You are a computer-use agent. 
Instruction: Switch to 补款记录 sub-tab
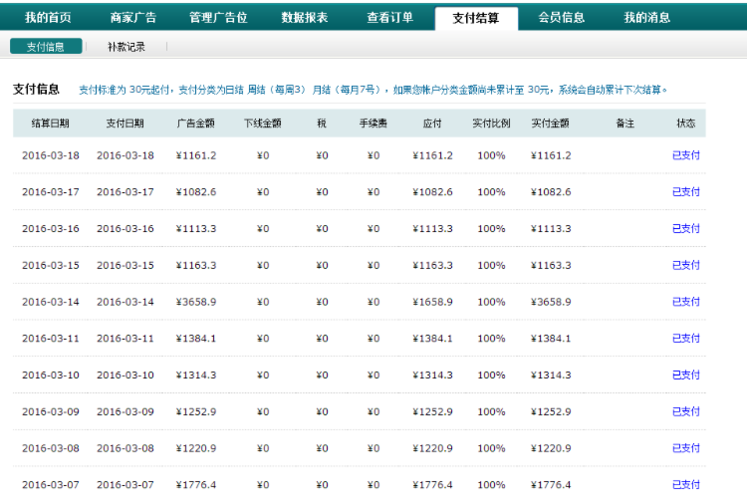coord(126,47)
